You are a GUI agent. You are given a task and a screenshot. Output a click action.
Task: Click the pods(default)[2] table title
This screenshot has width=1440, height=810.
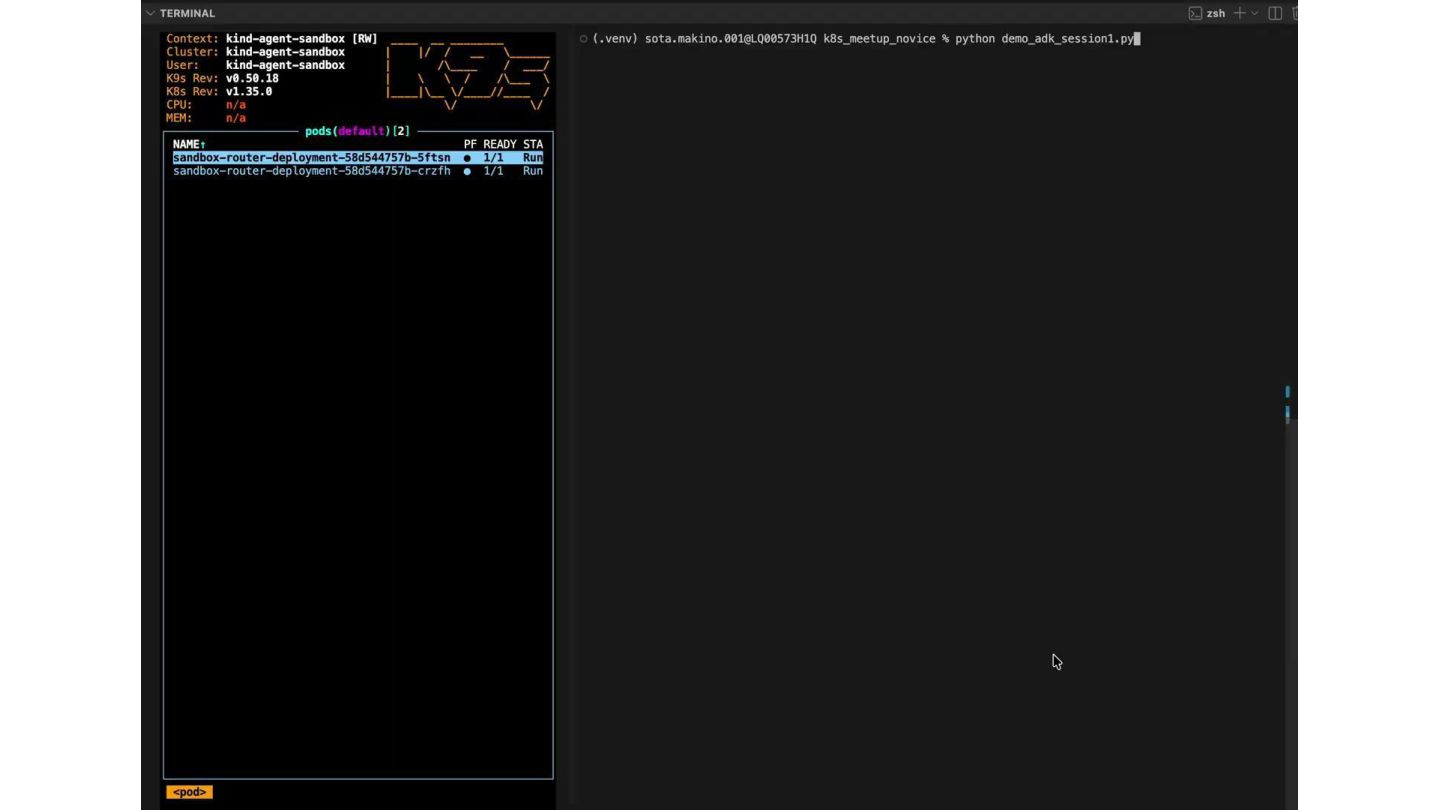point(357,131)
